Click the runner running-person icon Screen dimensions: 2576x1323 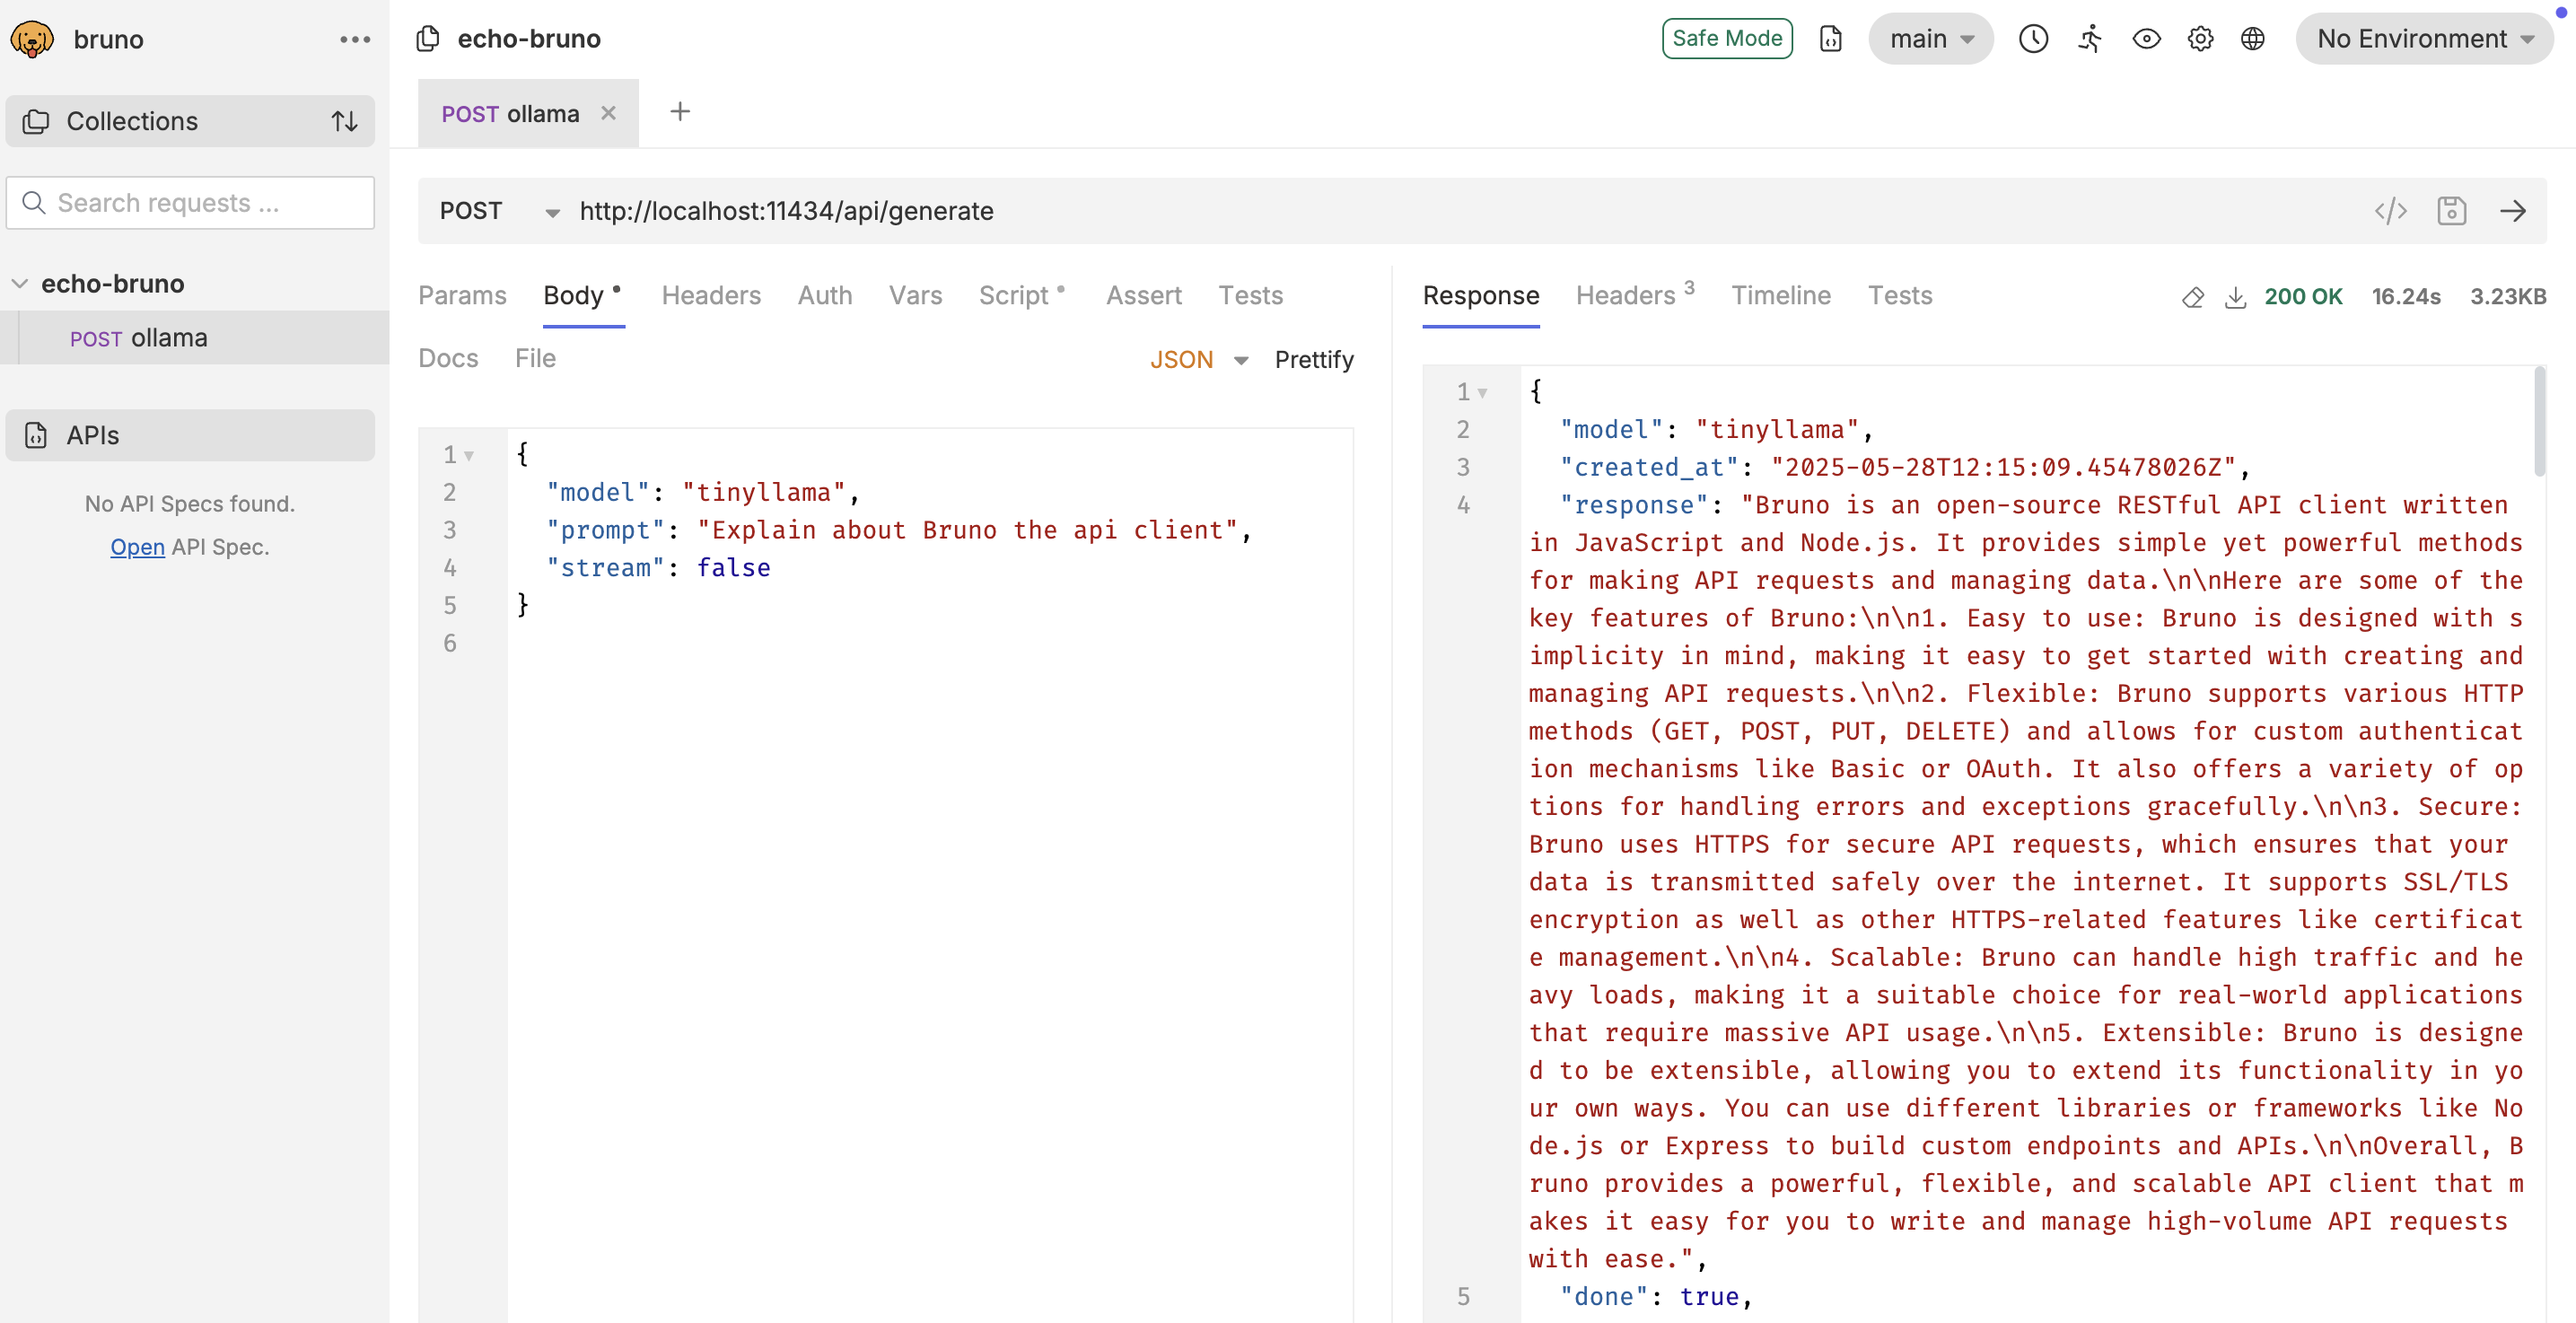(2090, 38)
